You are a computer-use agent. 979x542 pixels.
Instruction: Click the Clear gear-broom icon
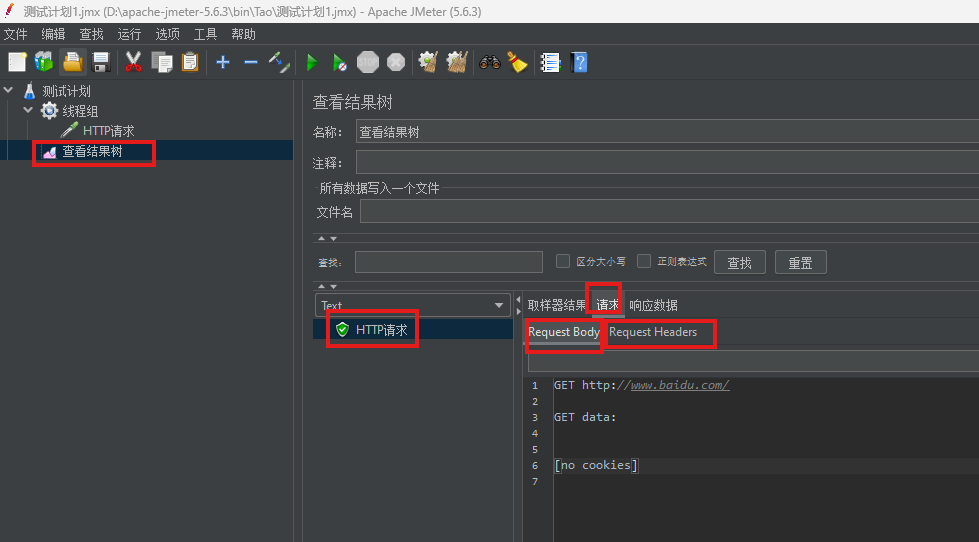[428, 62]
